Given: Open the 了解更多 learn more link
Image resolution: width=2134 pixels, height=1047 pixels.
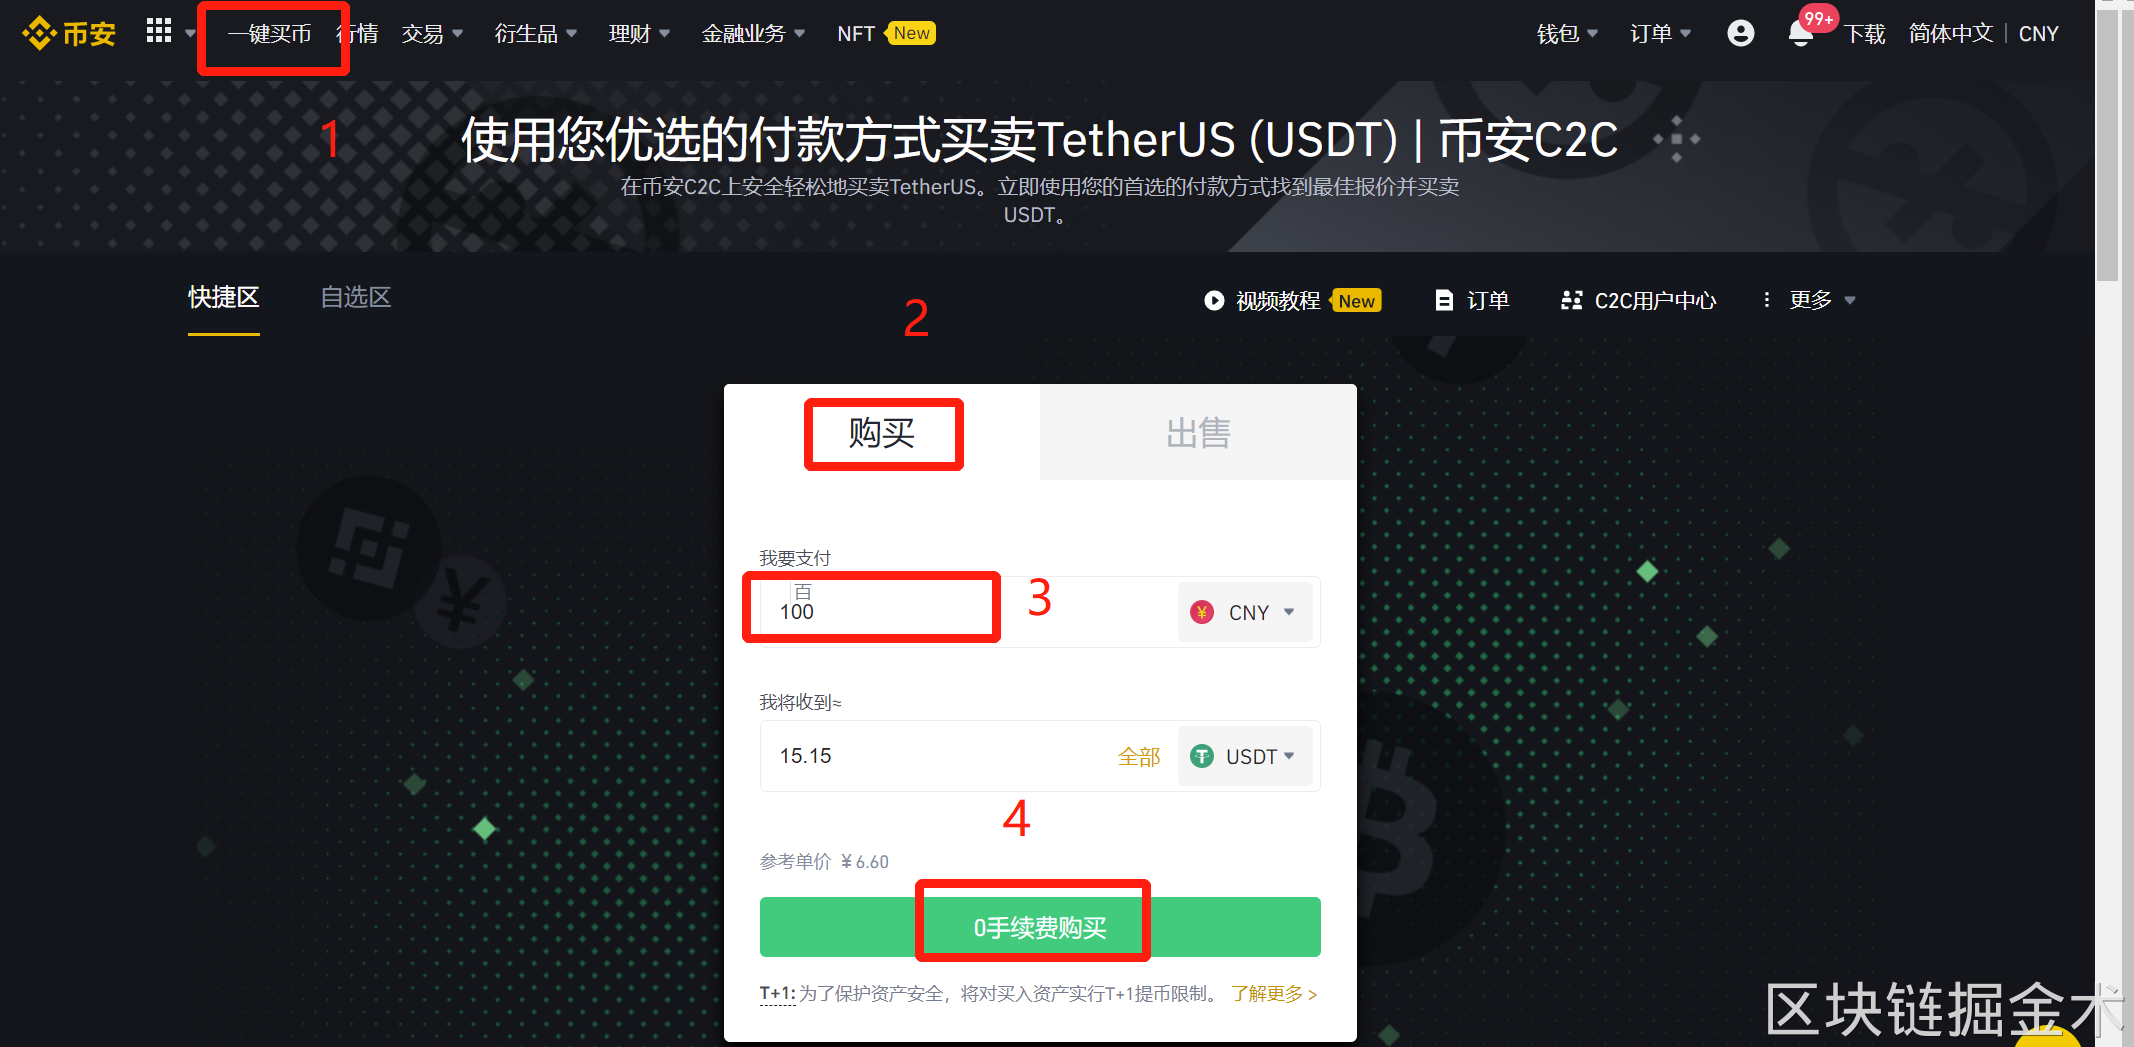Looking at the screenshot, I should point(1274,993).
